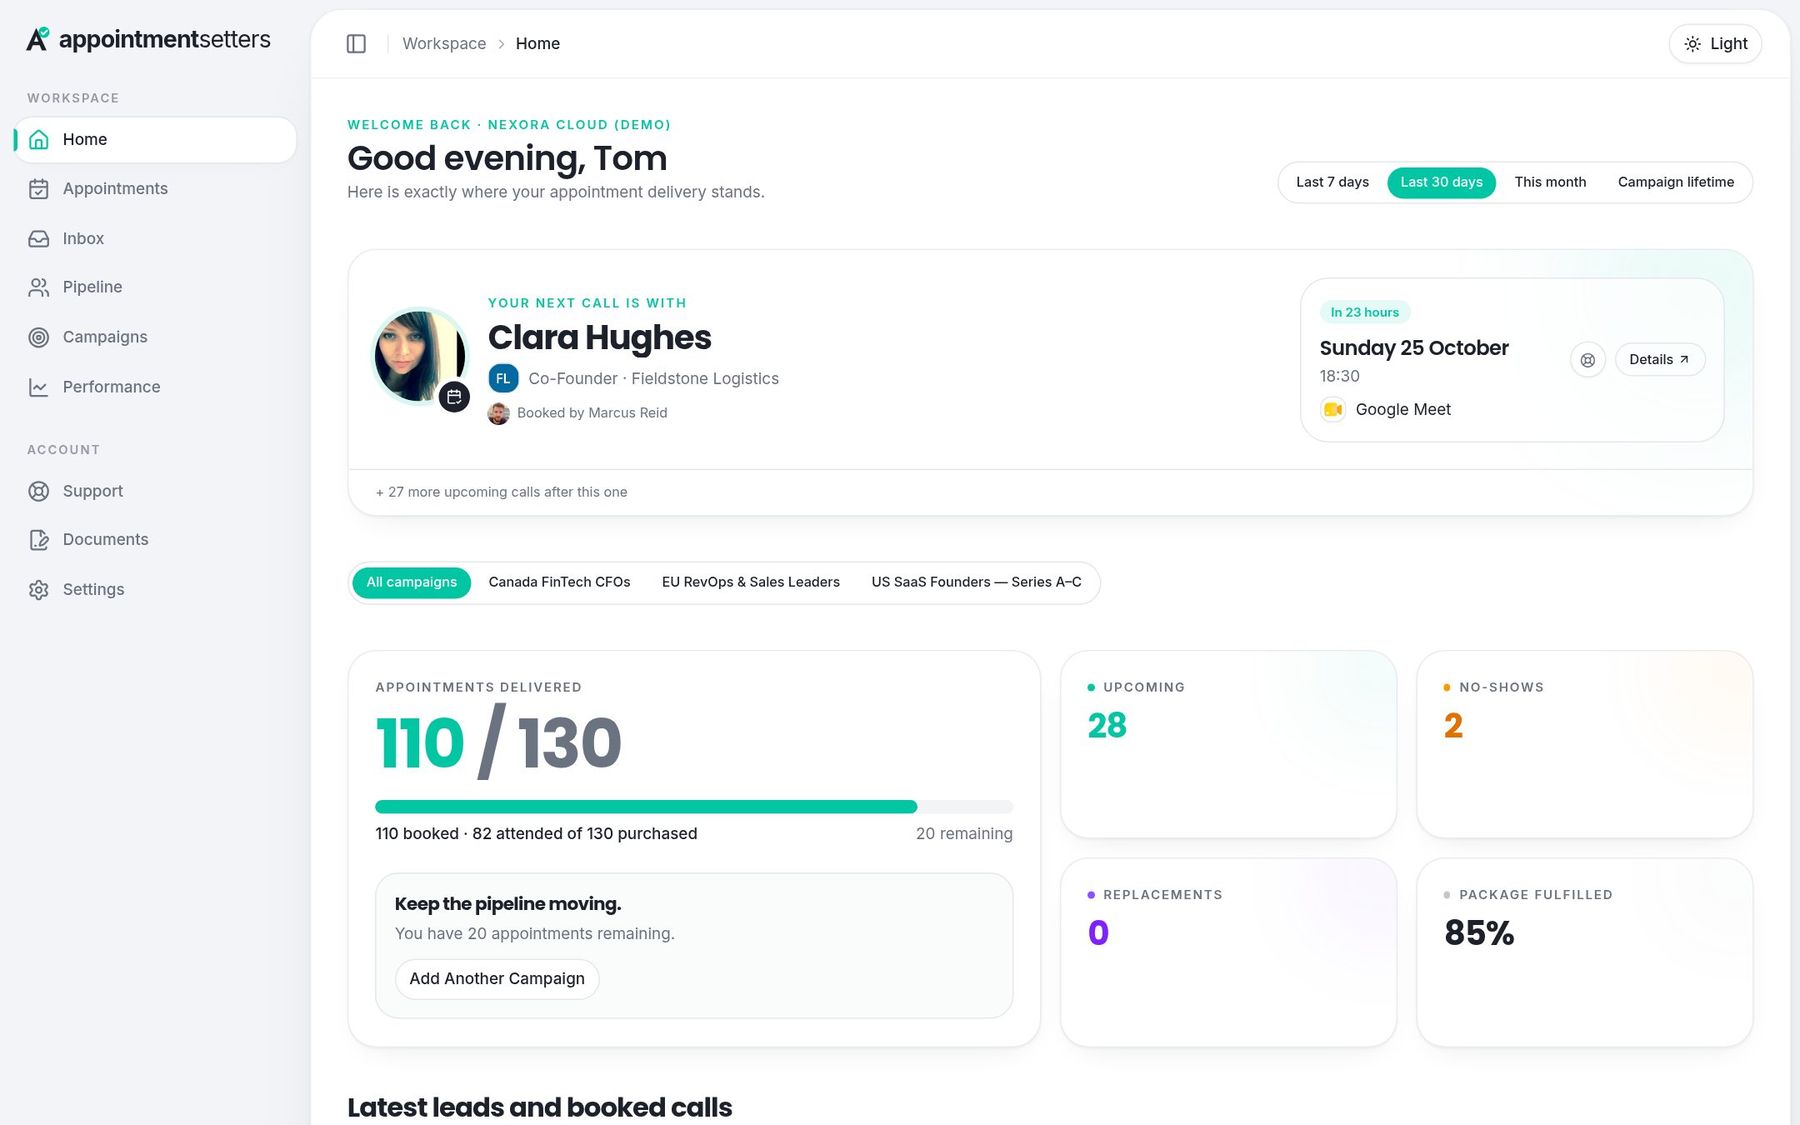Filter by US SaaS Founders Series A–C
This screenshot has height=1125, width=1800.
(x=976, y=583)
